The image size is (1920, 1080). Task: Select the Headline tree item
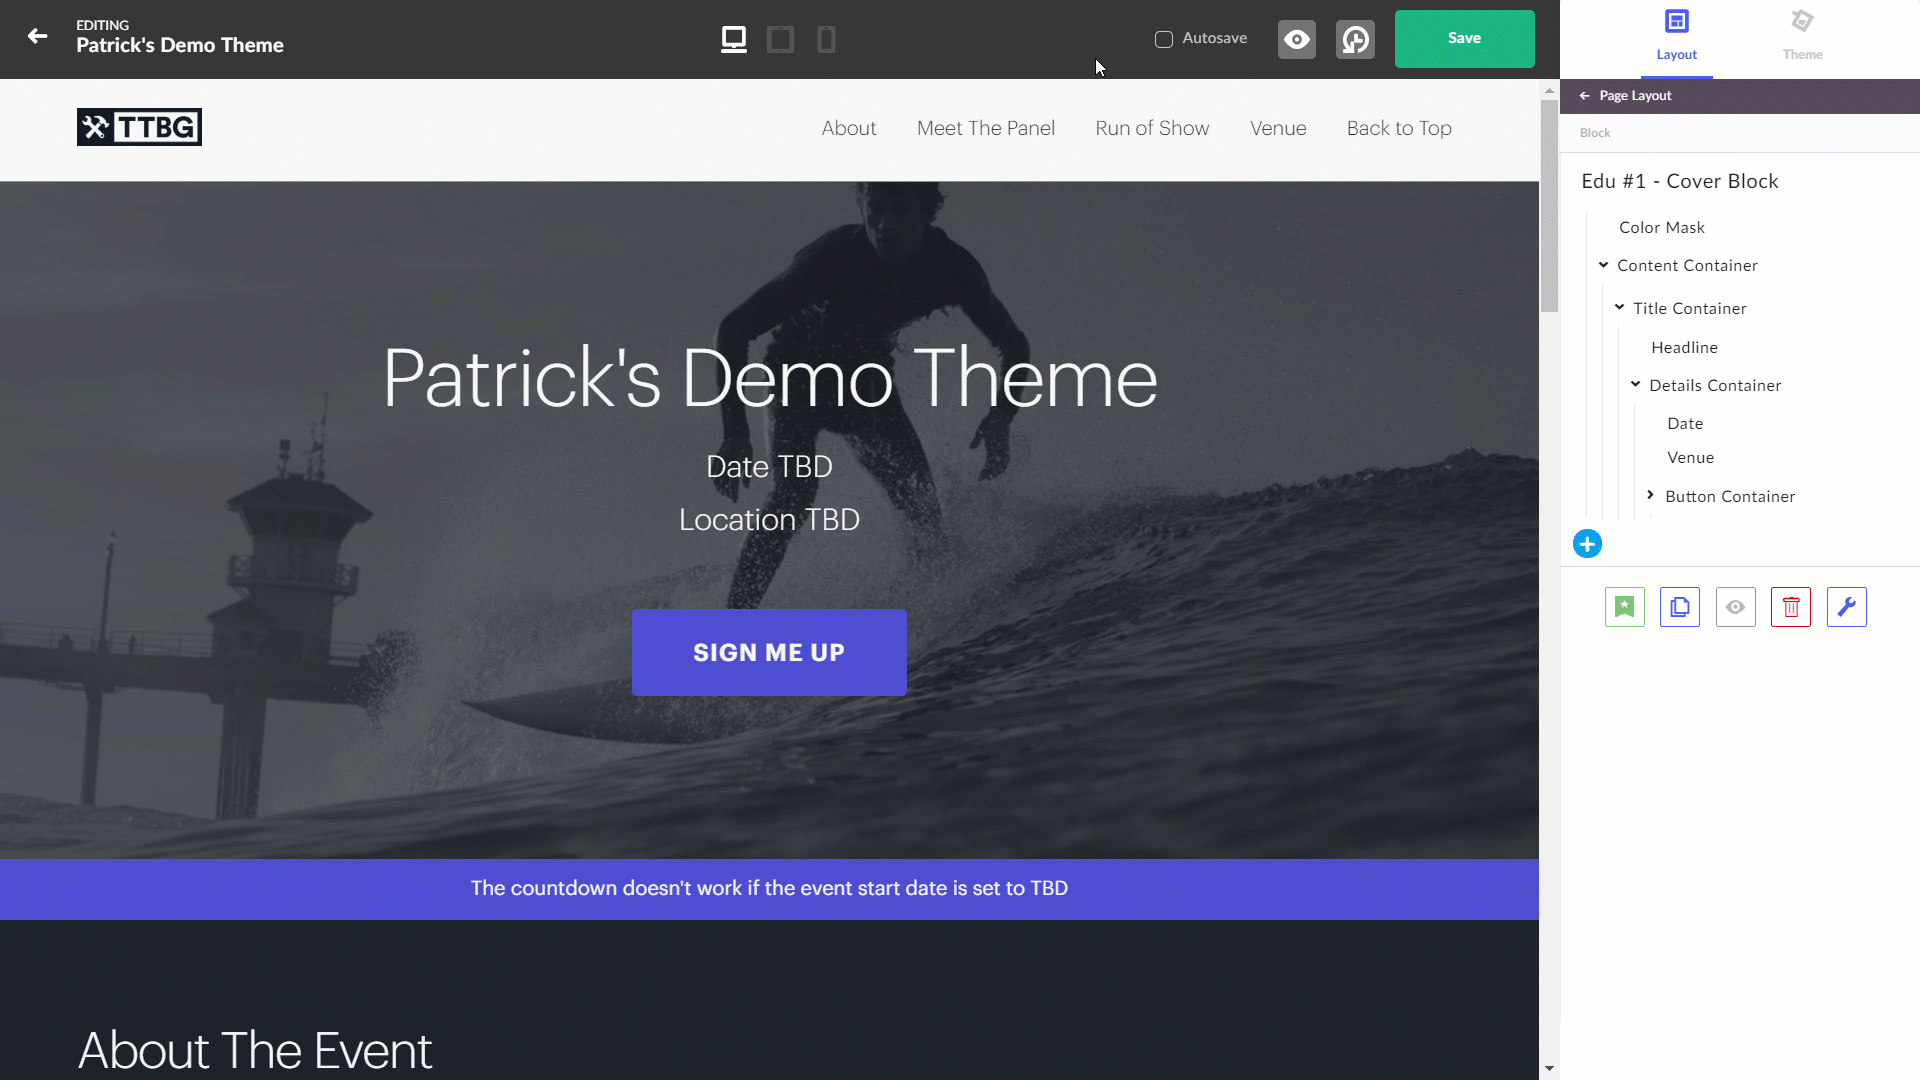click(1684, 347)
